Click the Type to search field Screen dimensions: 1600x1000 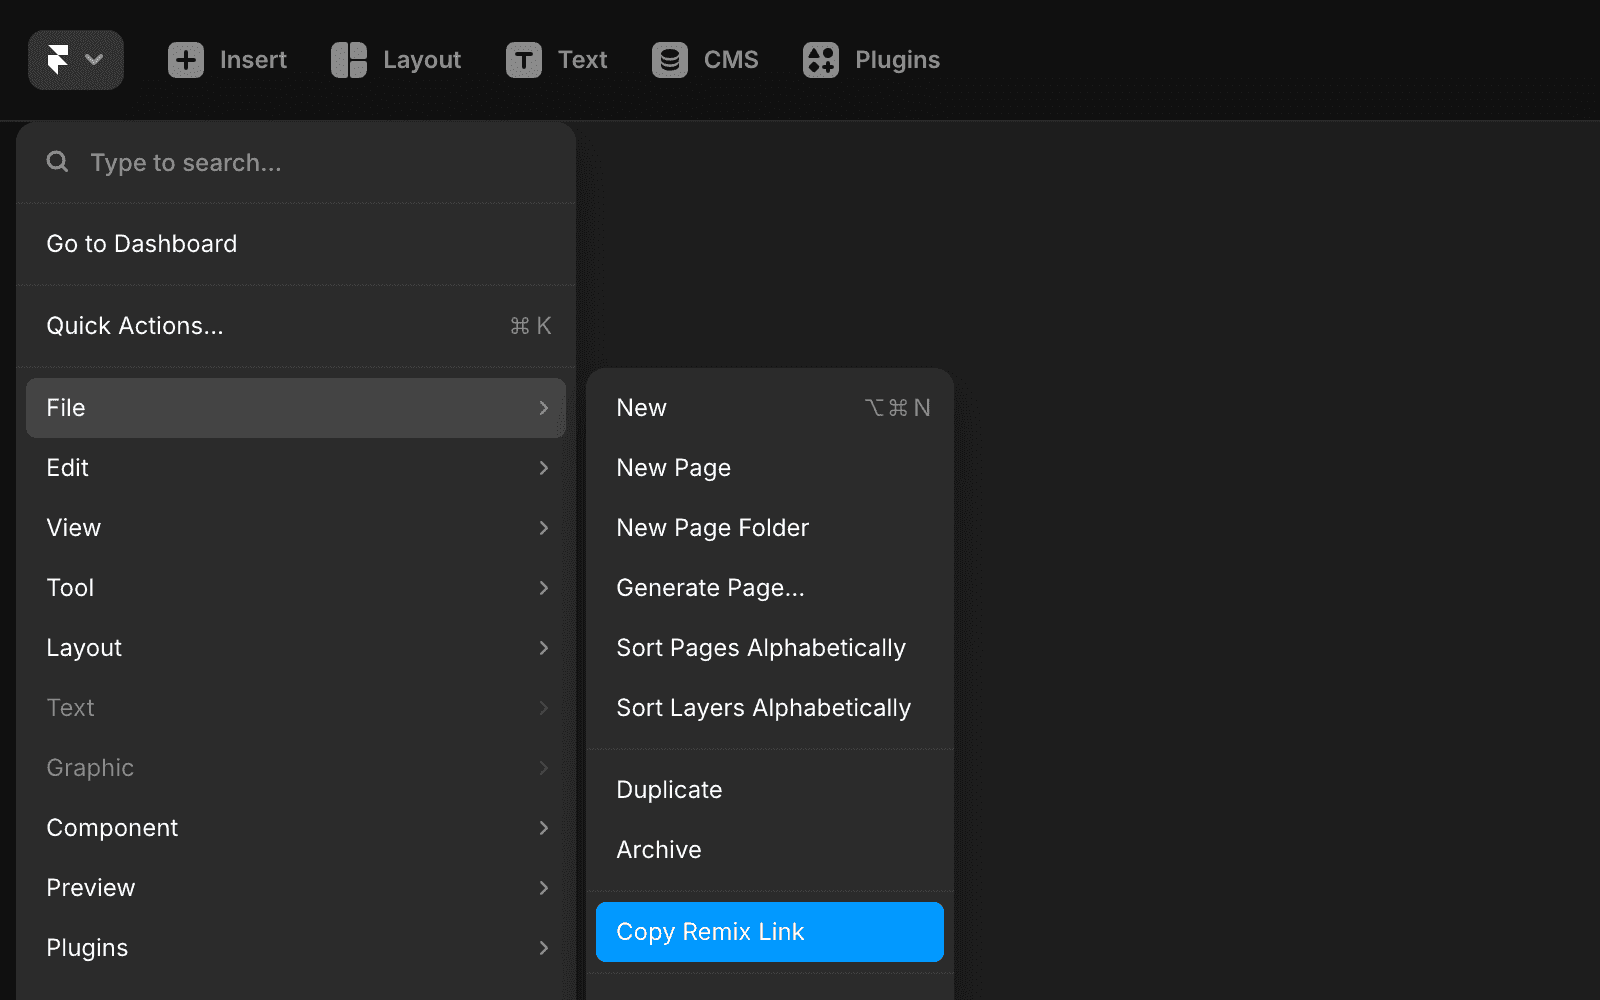(x=296, y=162)
